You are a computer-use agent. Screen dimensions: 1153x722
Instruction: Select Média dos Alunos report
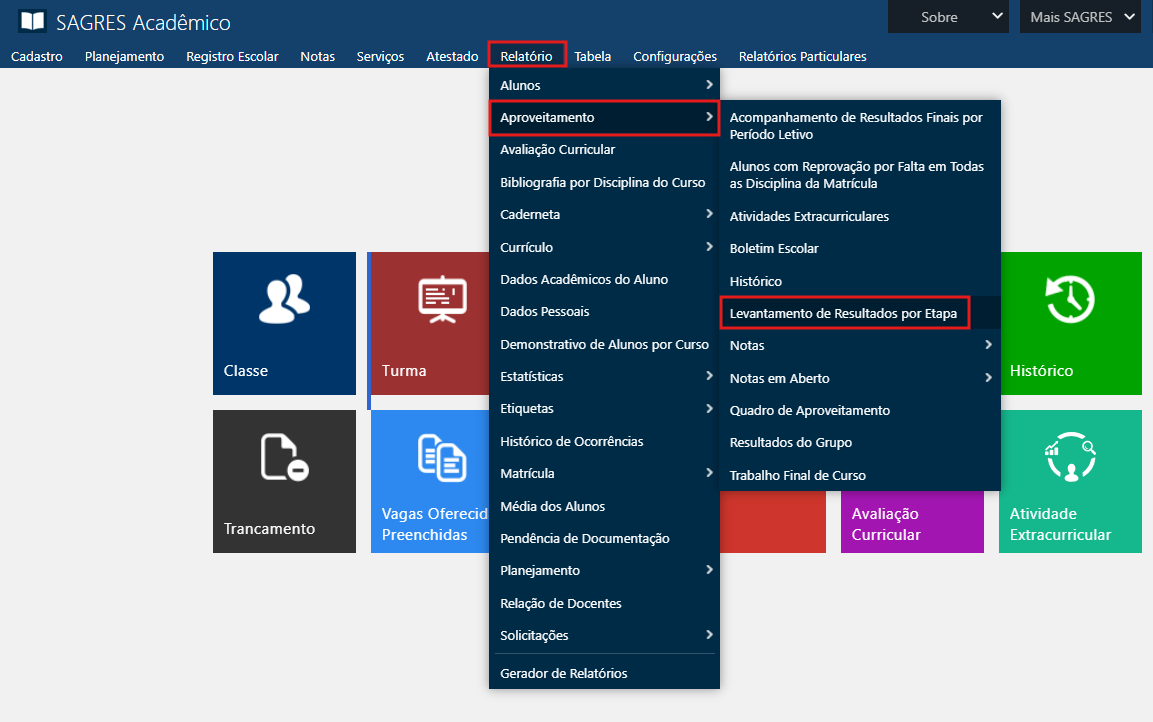552,506
